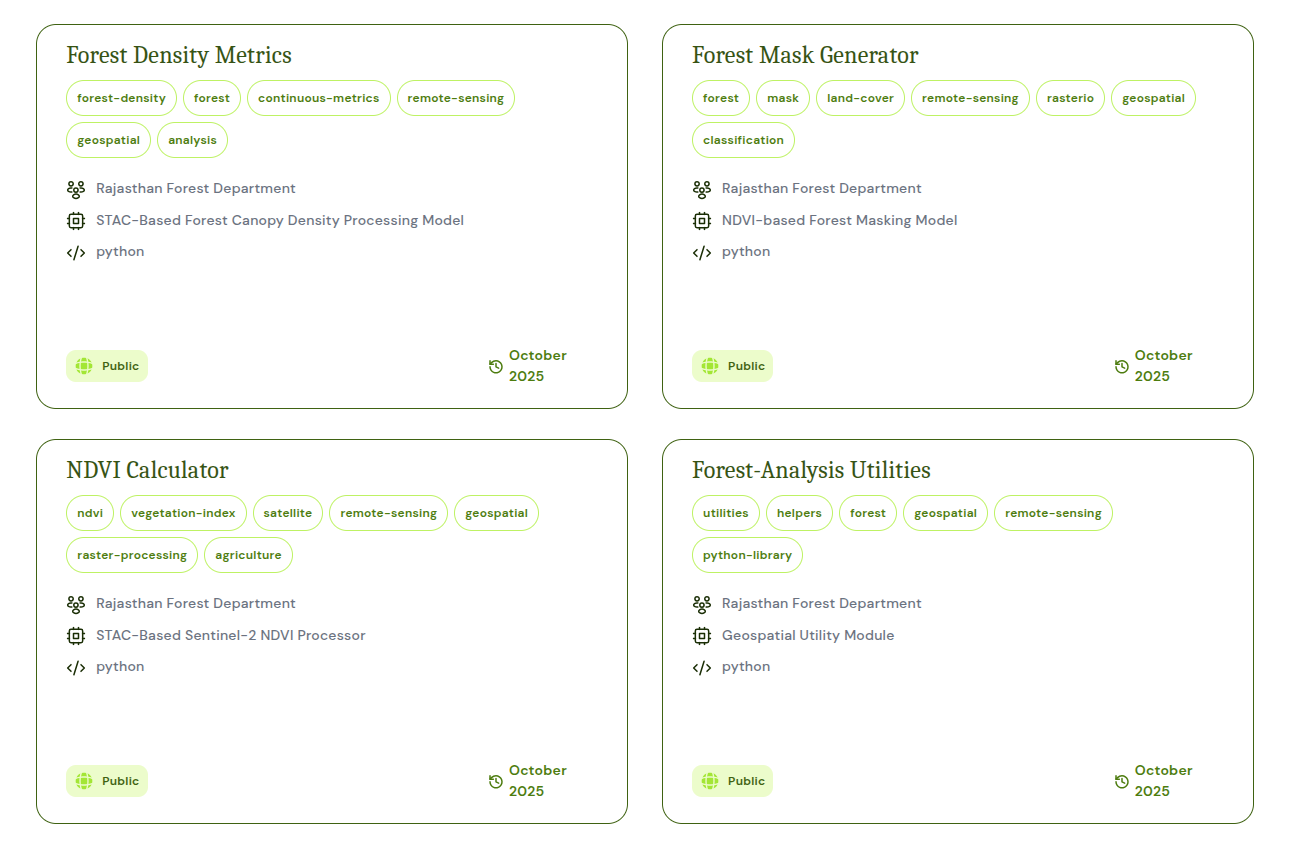Click history clock icon in NDVI Calculator card

(x=496, y=782)
